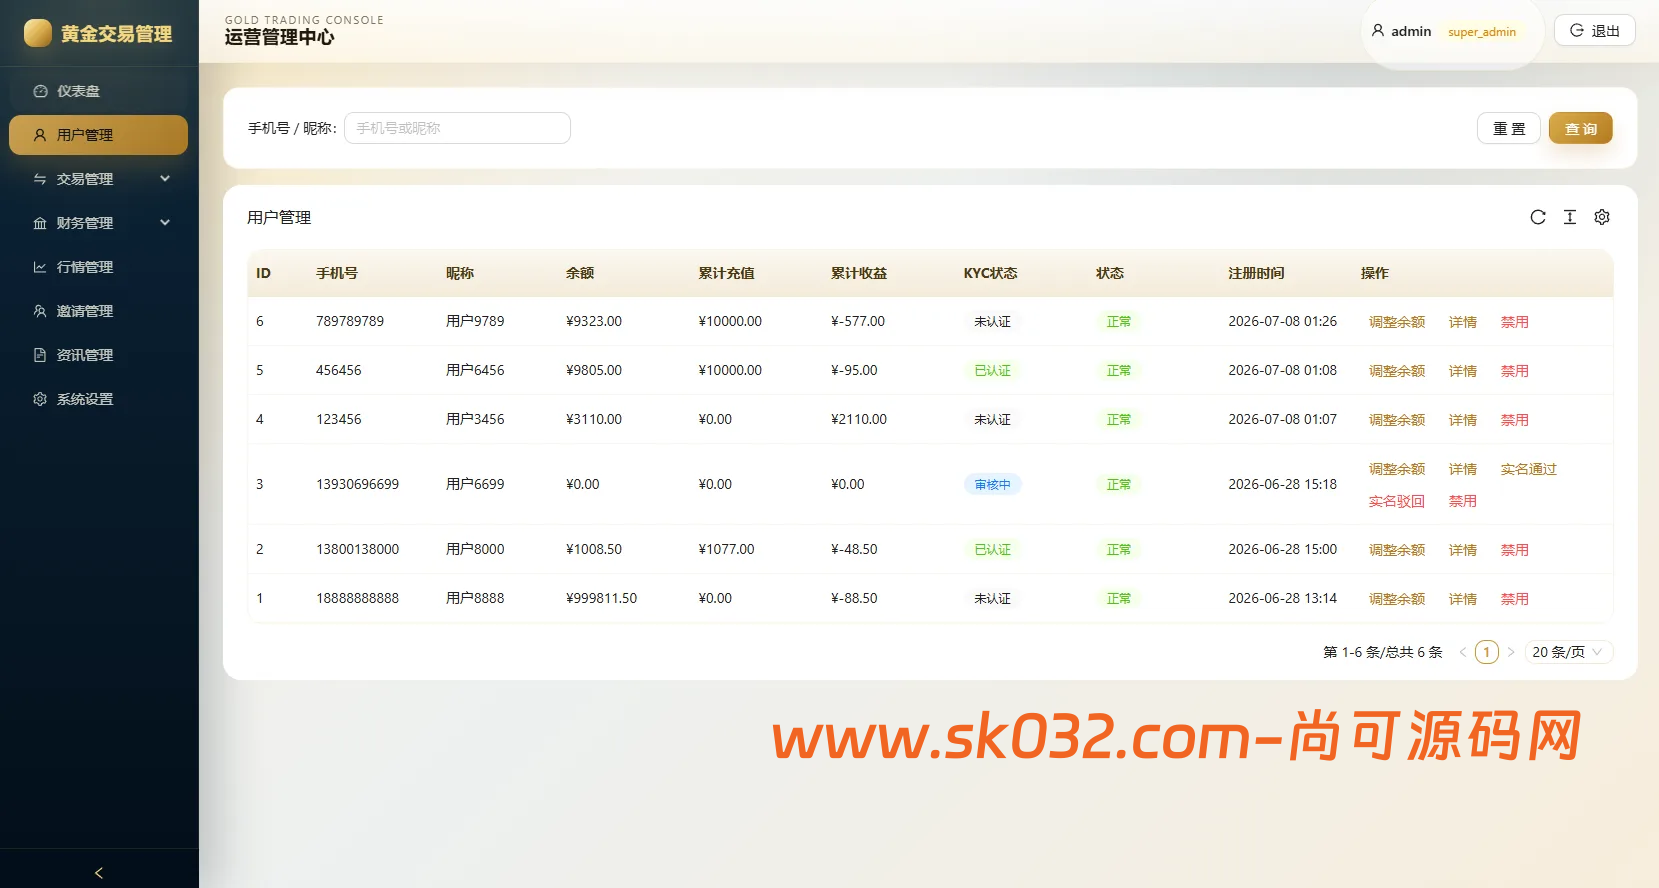
Task: Go to previous page arrow
Action: tap(1462, 652)
